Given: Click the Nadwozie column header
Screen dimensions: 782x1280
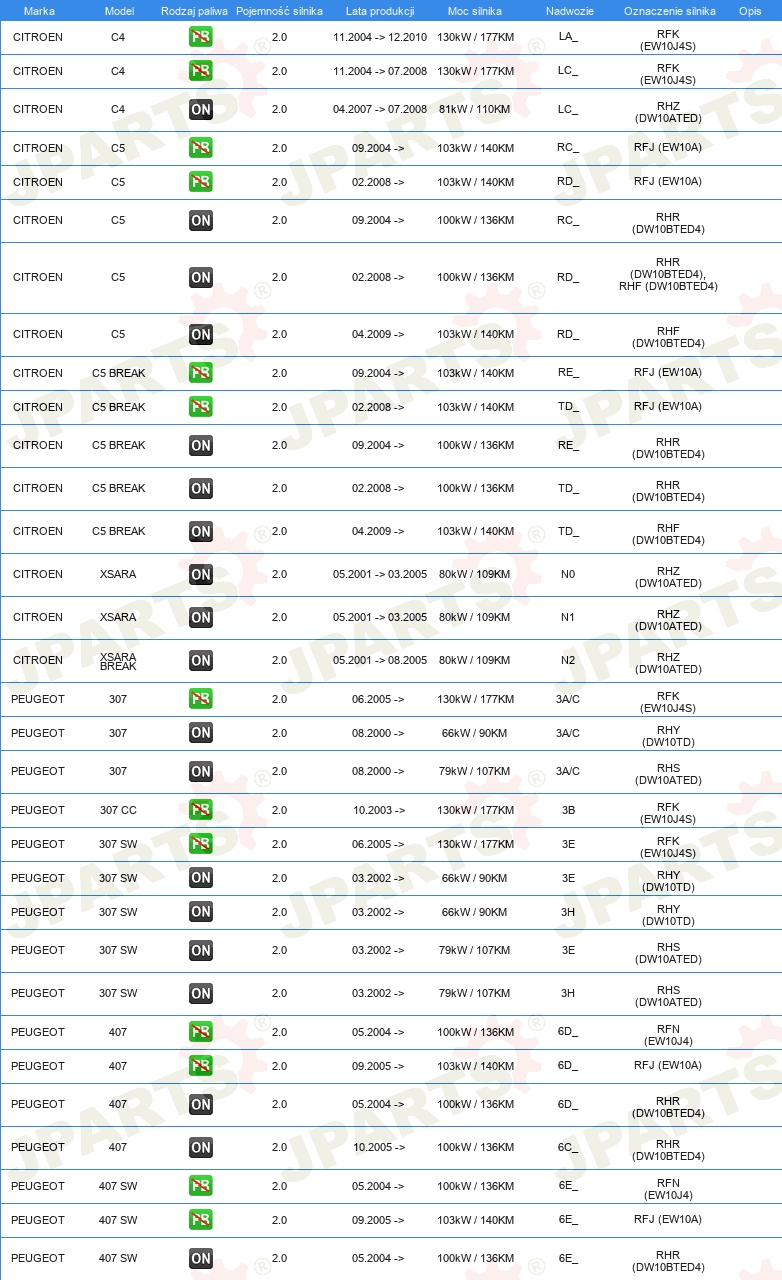Looking at the screenshot, I should coord(568,11).
